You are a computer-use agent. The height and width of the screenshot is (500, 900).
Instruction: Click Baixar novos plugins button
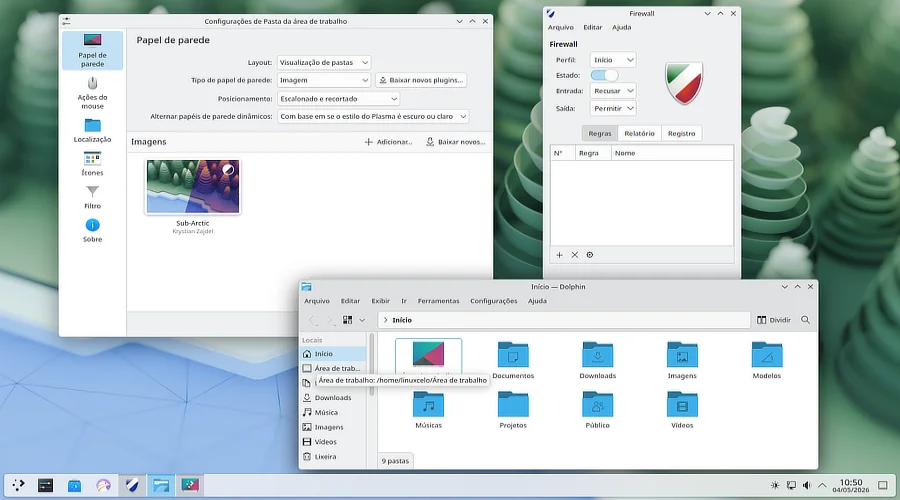421,80
